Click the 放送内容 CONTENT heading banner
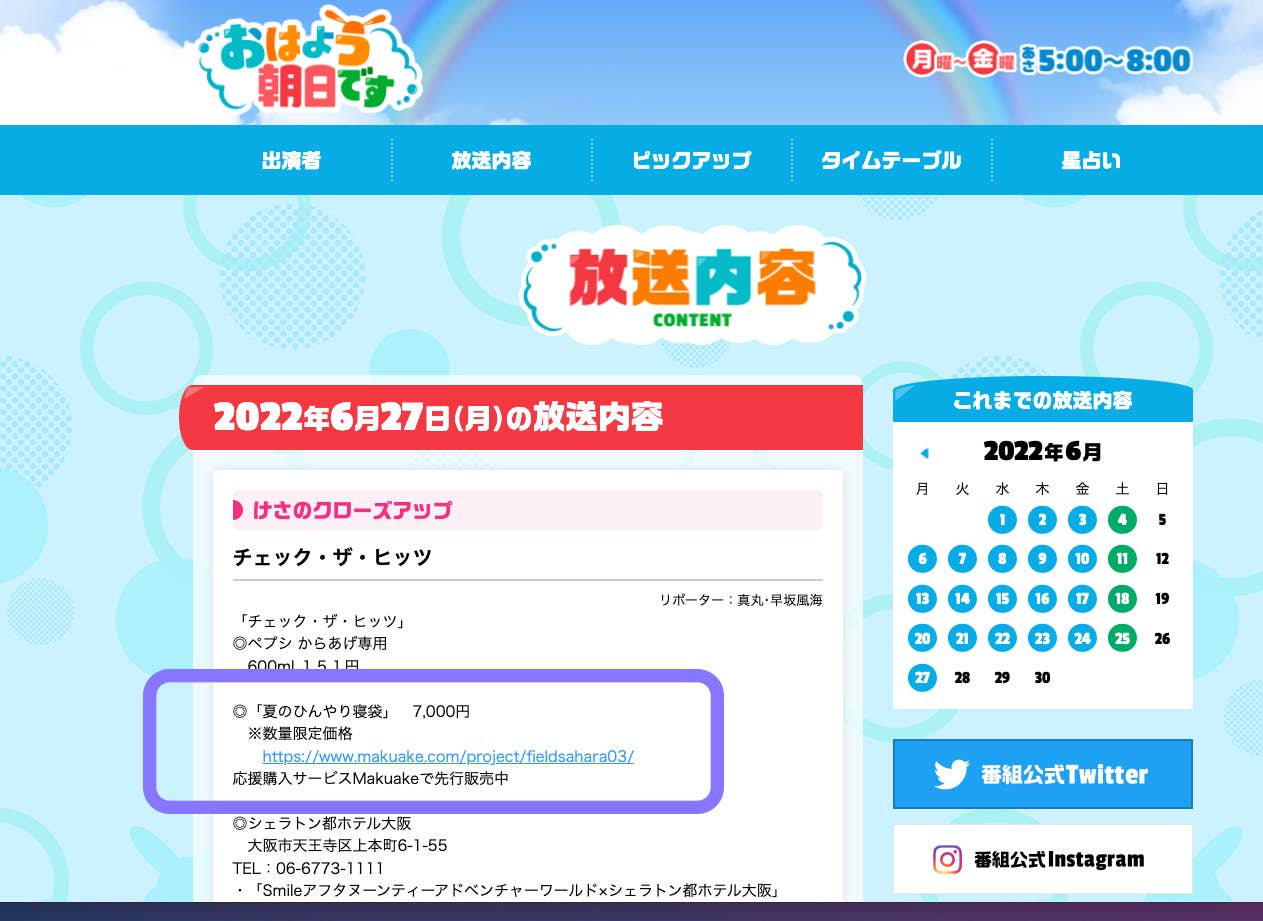Viewport: 1263px width, 921px height. (x=692, y=285)
